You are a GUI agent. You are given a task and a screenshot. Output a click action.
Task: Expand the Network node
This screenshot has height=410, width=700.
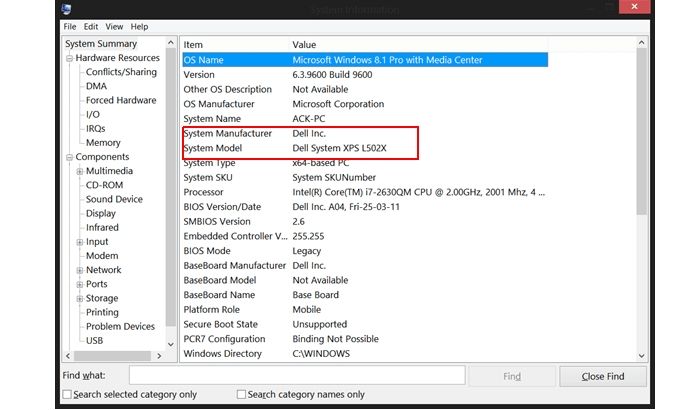pos(79,270)
